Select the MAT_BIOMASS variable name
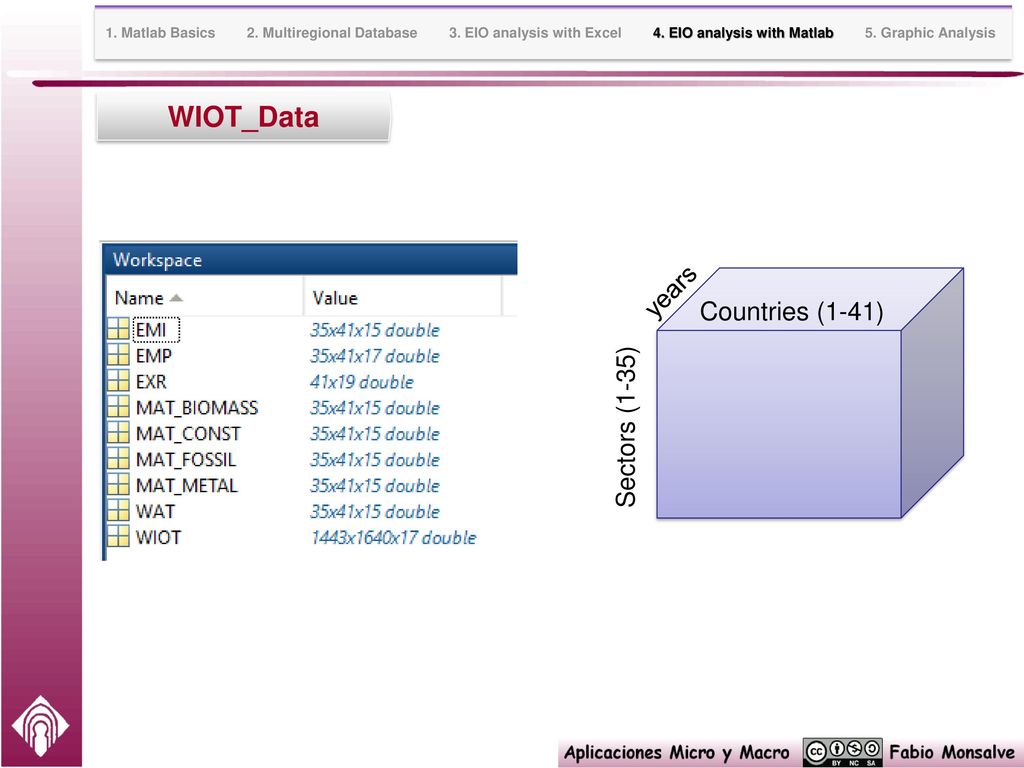The width and height of the screenshot is (1024, 768). [x=197, y=408]
